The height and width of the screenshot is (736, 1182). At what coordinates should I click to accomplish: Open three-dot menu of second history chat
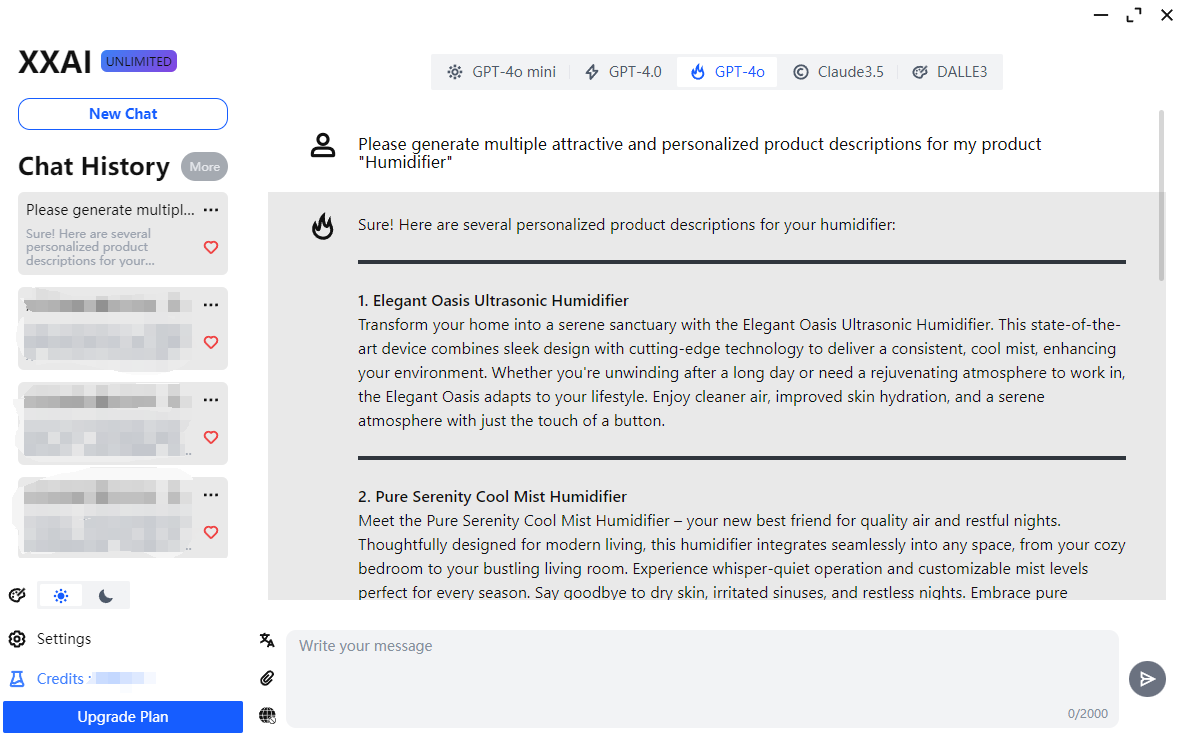211,305
